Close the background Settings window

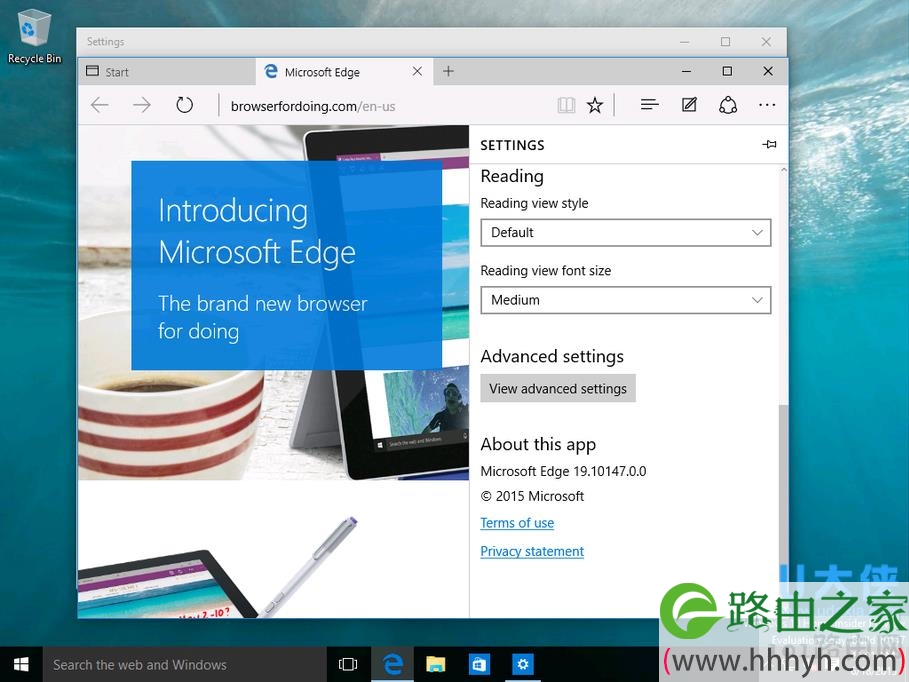coord(766,42)
